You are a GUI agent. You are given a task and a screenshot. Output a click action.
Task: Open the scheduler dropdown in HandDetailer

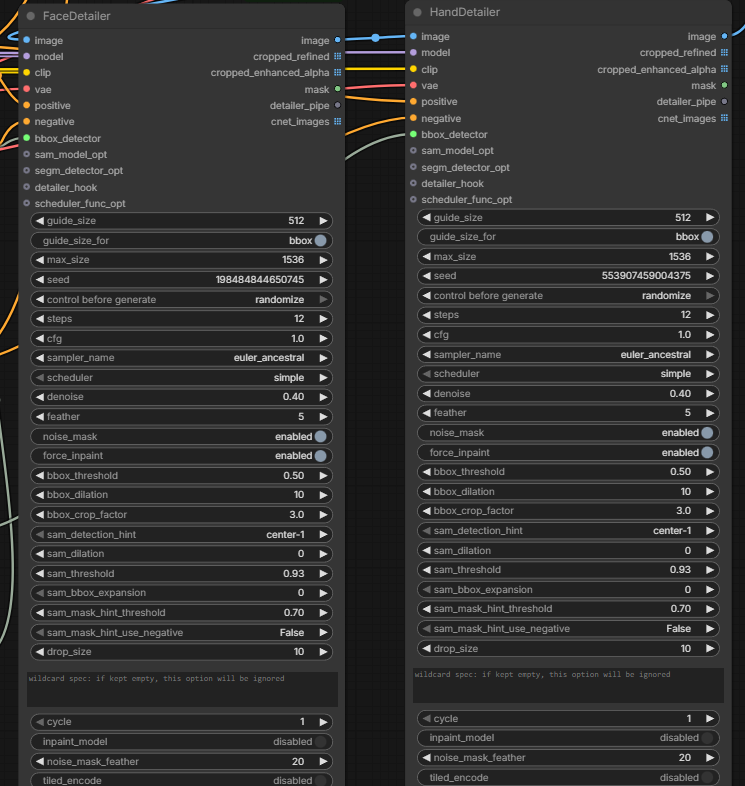point(568,374)
